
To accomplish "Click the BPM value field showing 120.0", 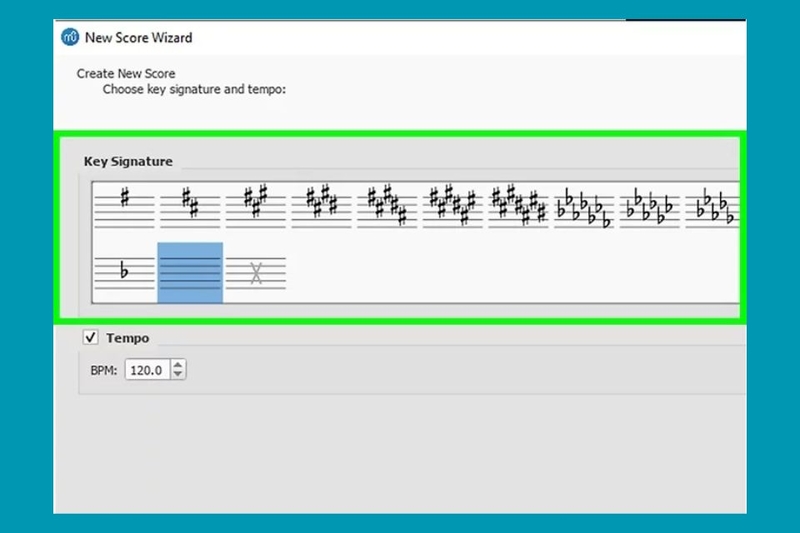I will (147, 370).
